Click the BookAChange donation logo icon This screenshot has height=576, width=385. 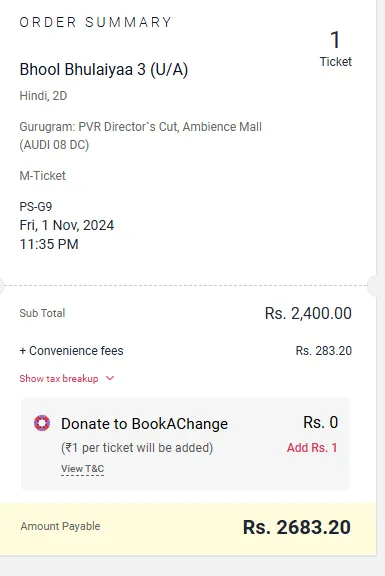[42, 423]
